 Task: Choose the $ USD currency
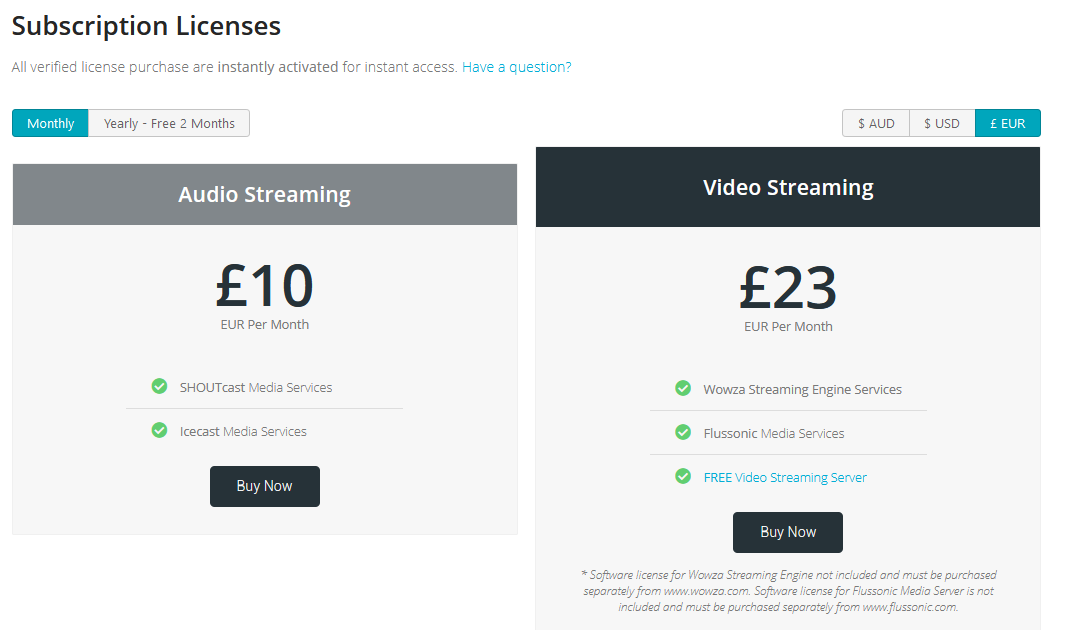tap(942, 123)
